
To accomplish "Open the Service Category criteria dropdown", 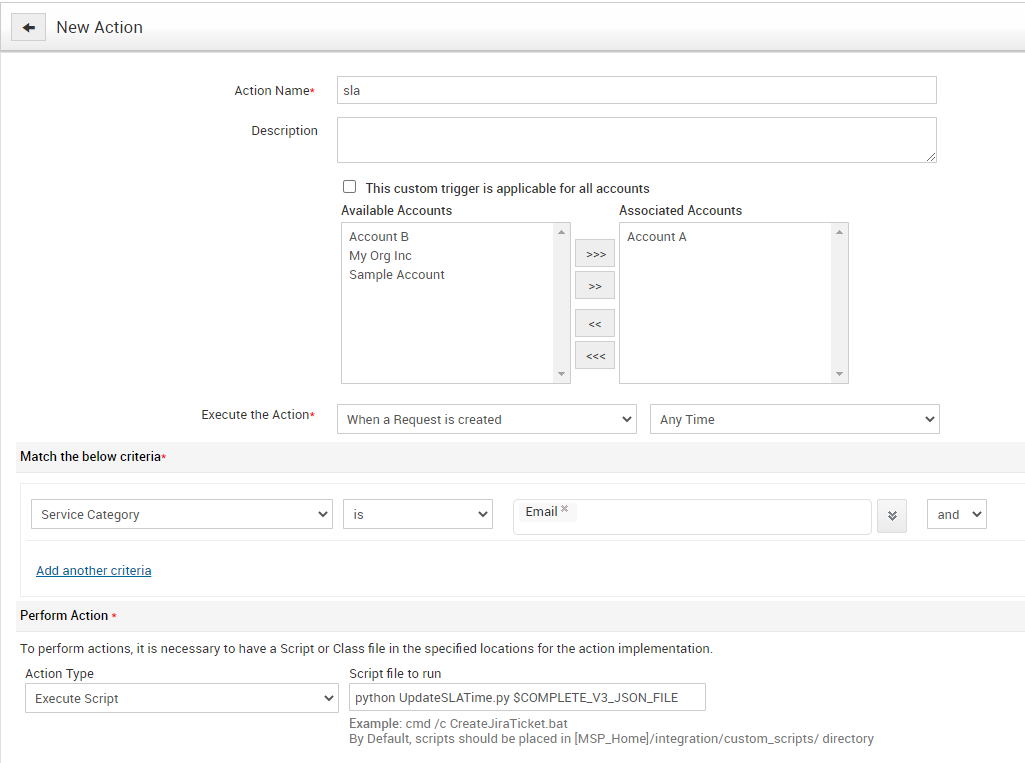I will point(181,514).
